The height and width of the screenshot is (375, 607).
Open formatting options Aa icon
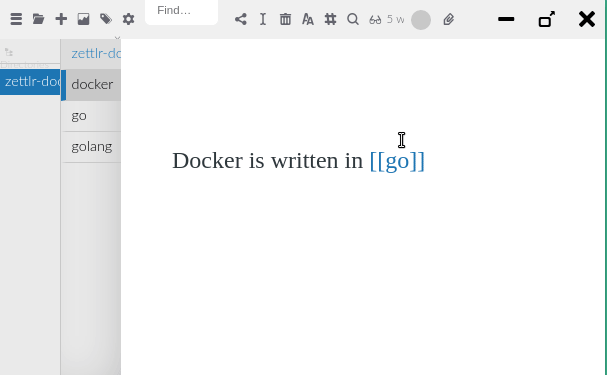(308, 19)
